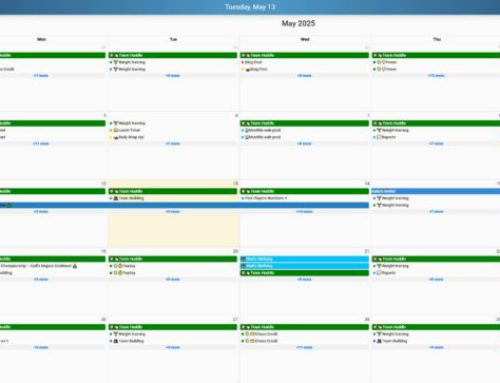Select the Tue column header
Screen dimensions: 500x383
(173, 39)
